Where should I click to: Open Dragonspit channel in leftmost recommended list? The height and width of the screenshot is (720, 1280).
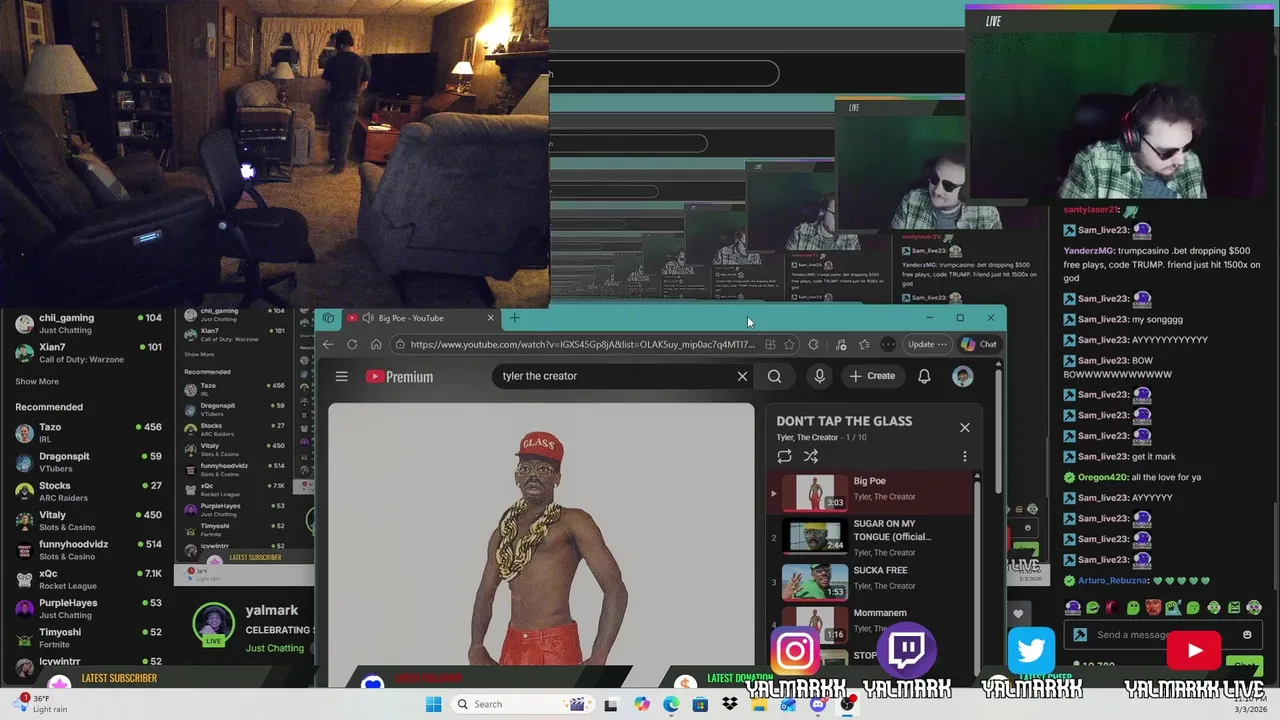tap(88, 461)
